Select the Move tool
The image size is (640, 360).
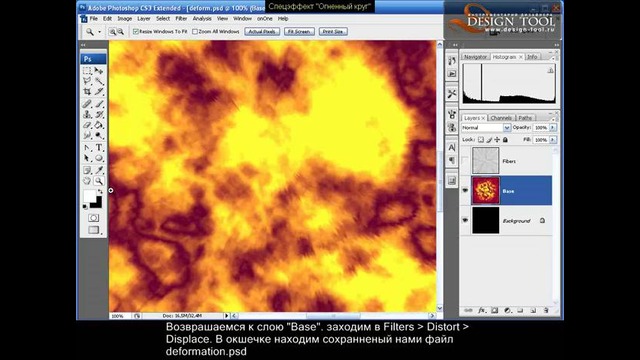pos(99,71)
